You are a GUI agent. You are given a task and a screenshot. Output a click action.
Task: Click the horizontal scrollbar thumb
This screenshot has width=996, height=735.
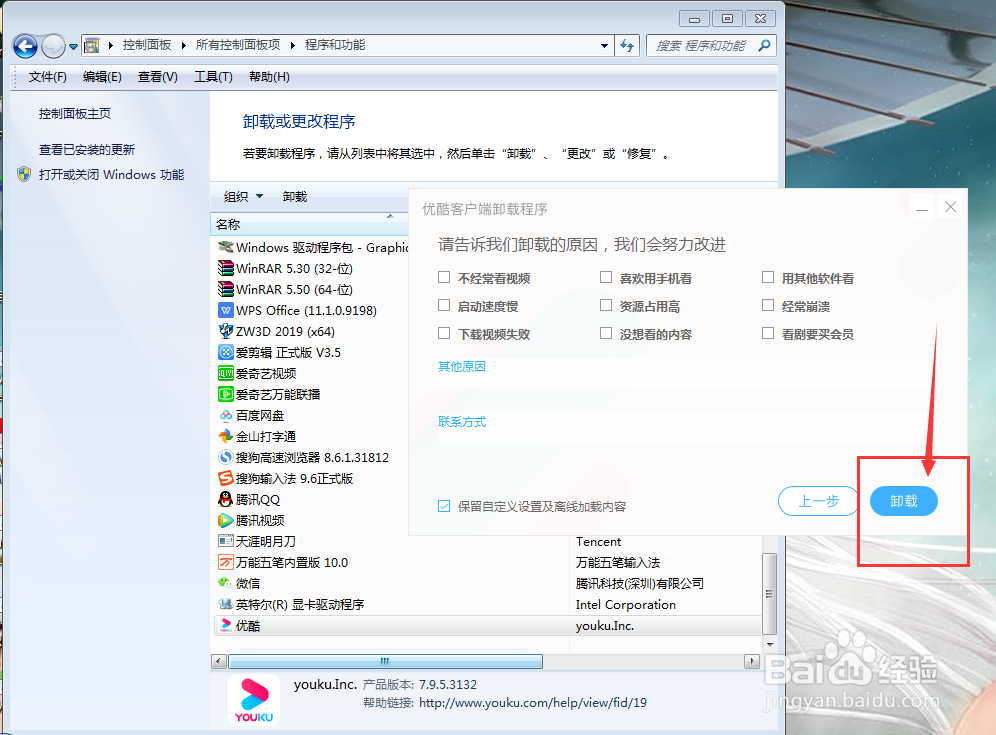click(385, 661)
